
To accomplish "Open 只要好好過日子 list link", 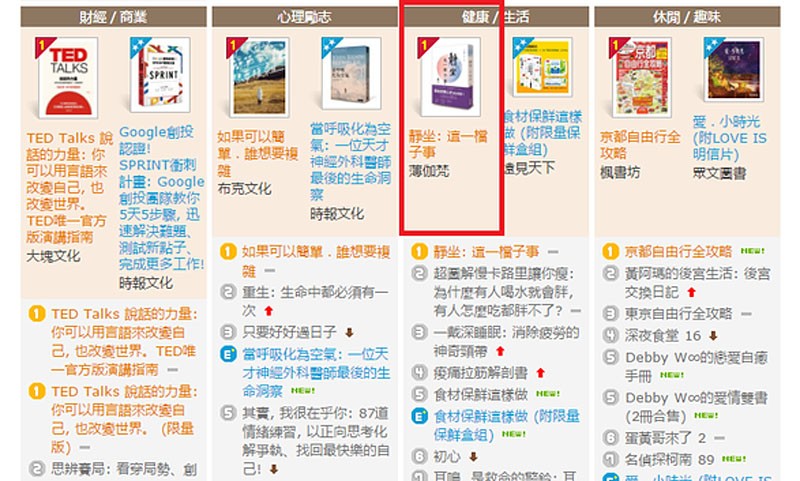I will coord(289,333).
